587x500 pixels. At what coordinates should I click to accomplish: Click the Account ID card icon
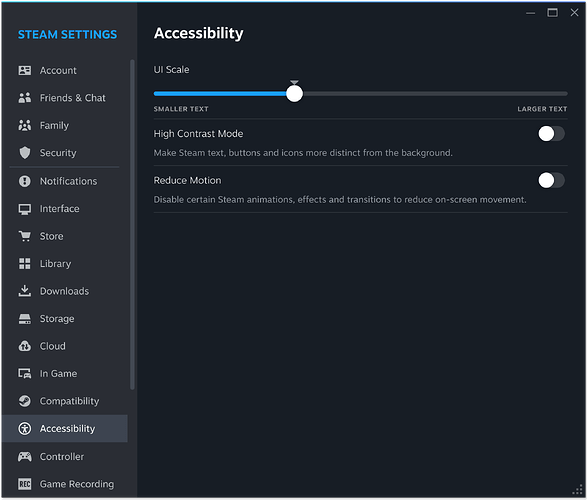[25, 70]
